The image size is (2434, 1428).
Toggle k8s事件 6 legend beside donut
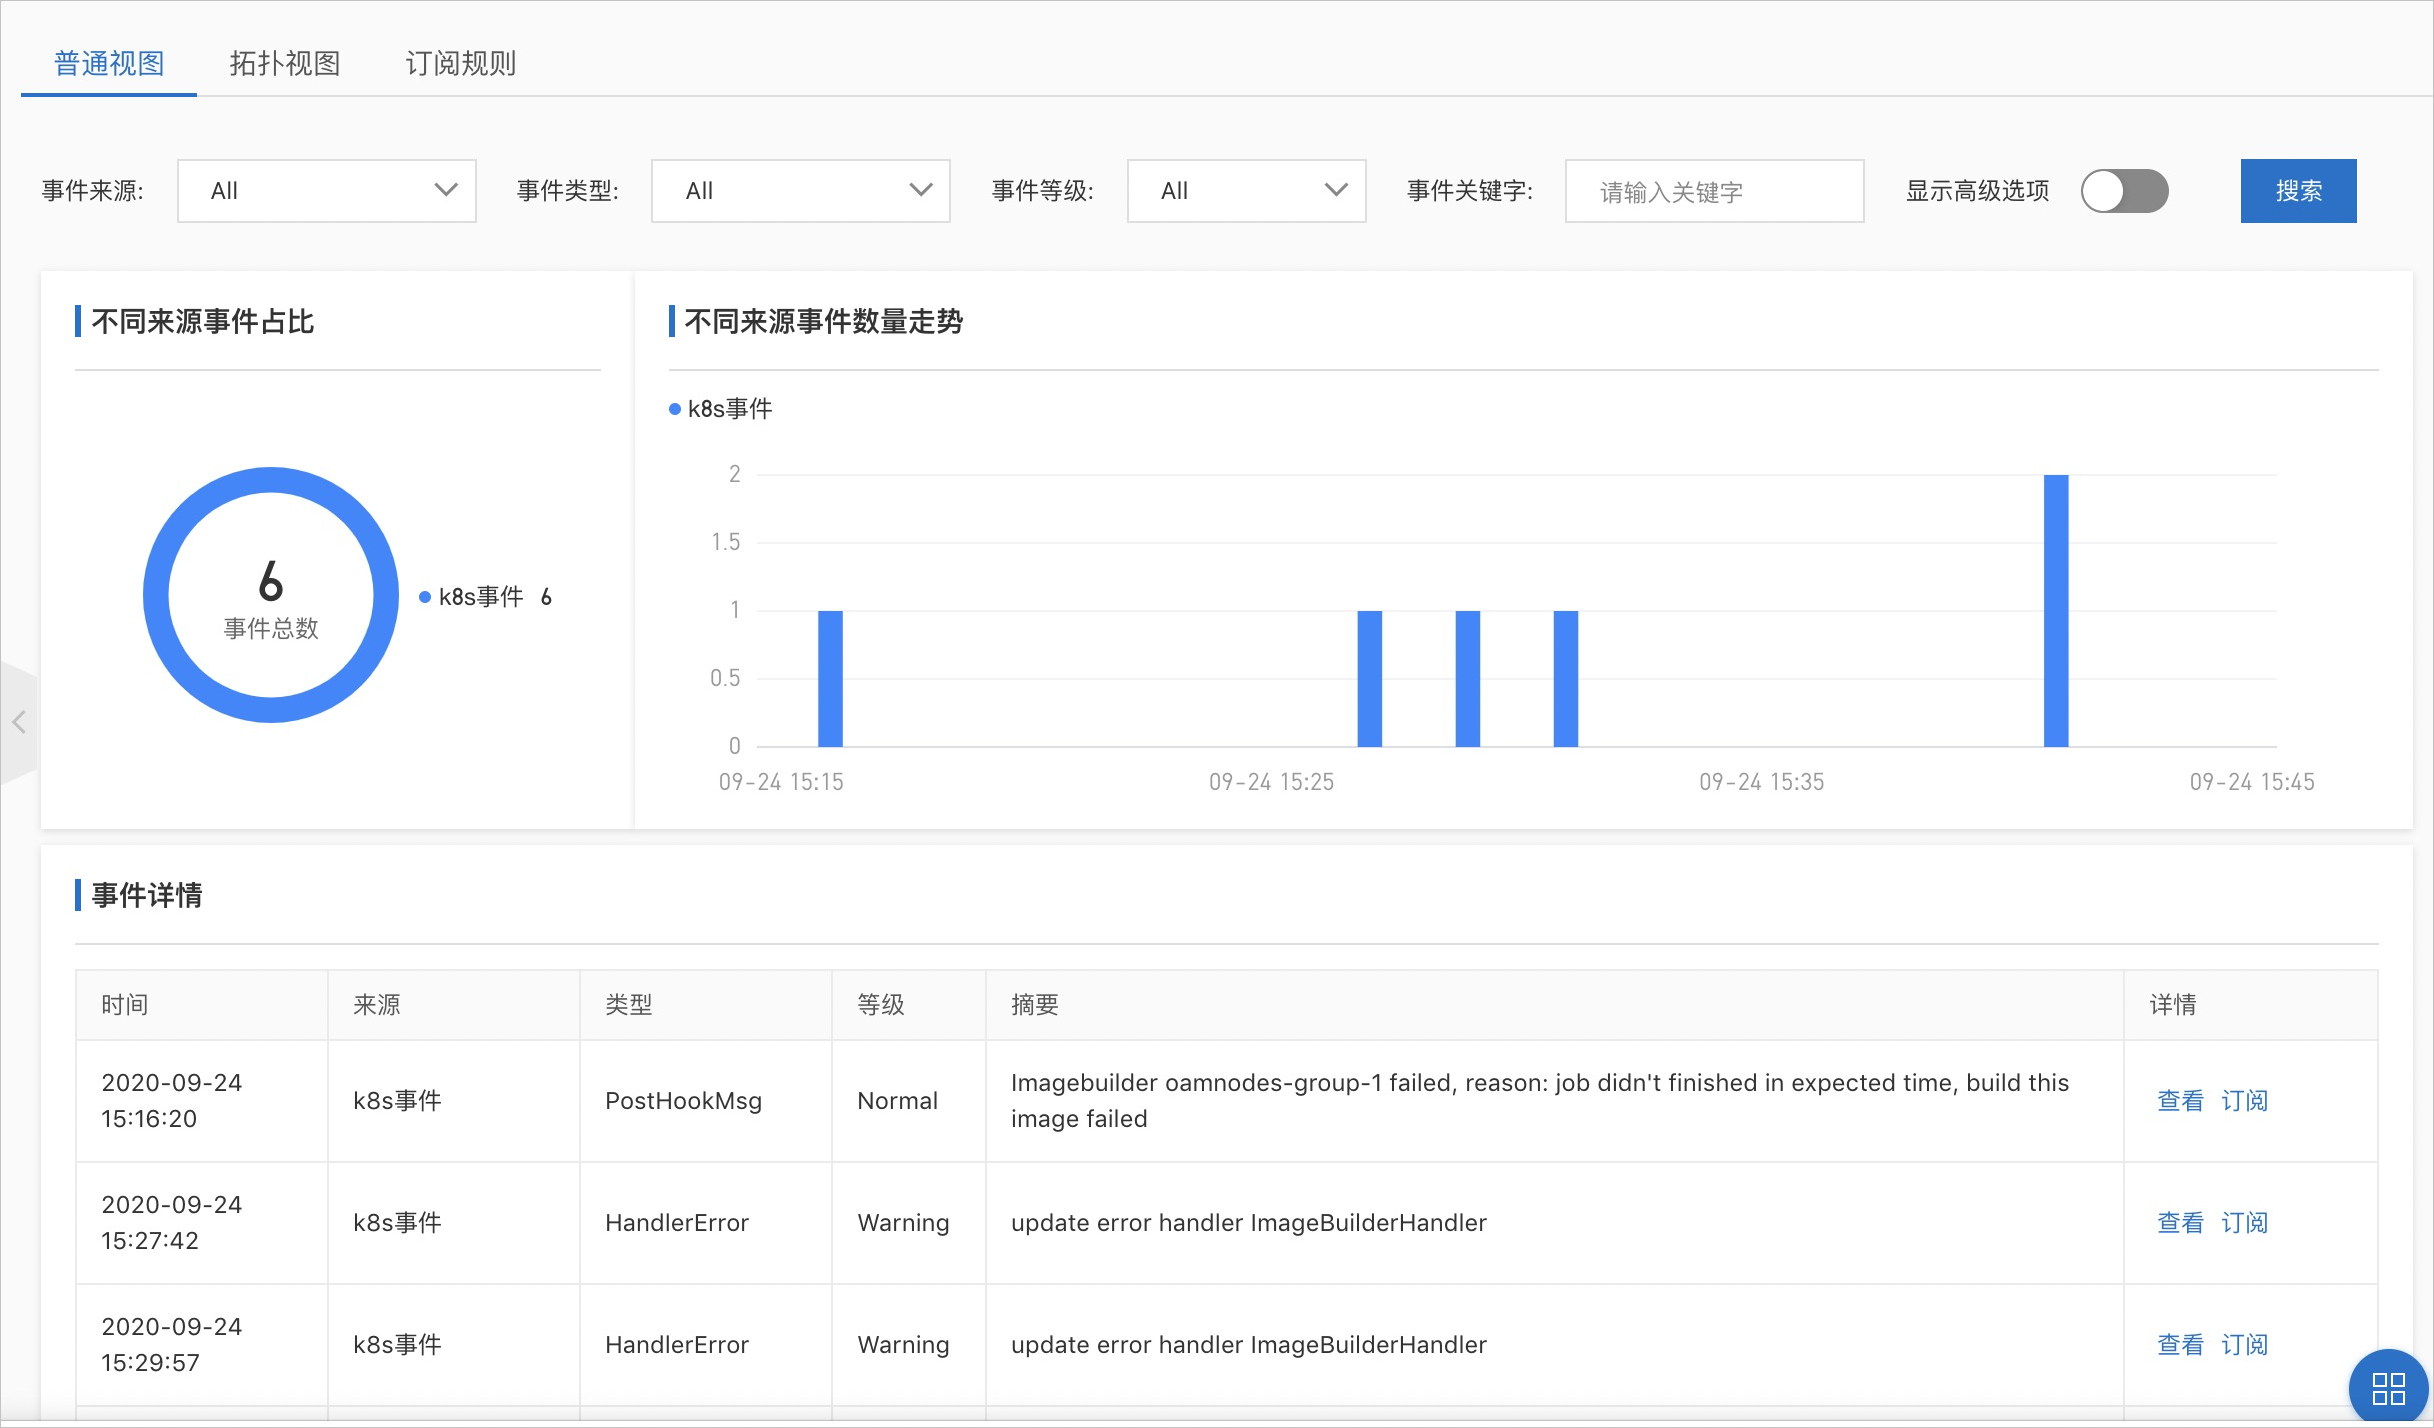(486, 597)
